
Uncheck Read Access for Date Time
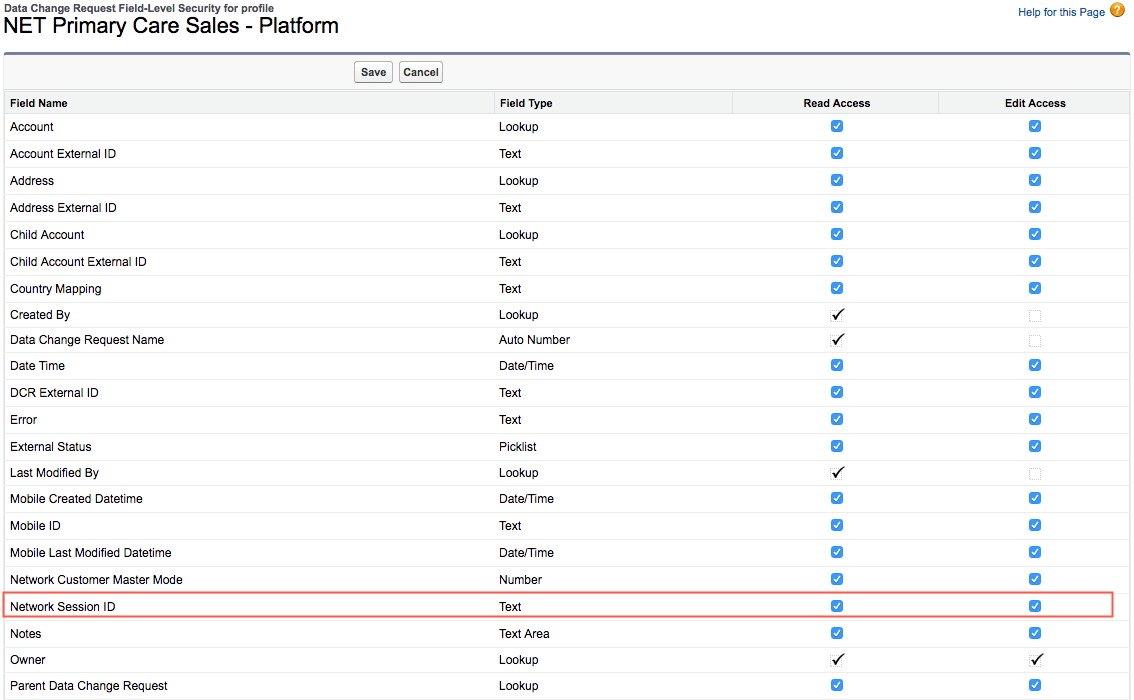click(x=837, y=365)
